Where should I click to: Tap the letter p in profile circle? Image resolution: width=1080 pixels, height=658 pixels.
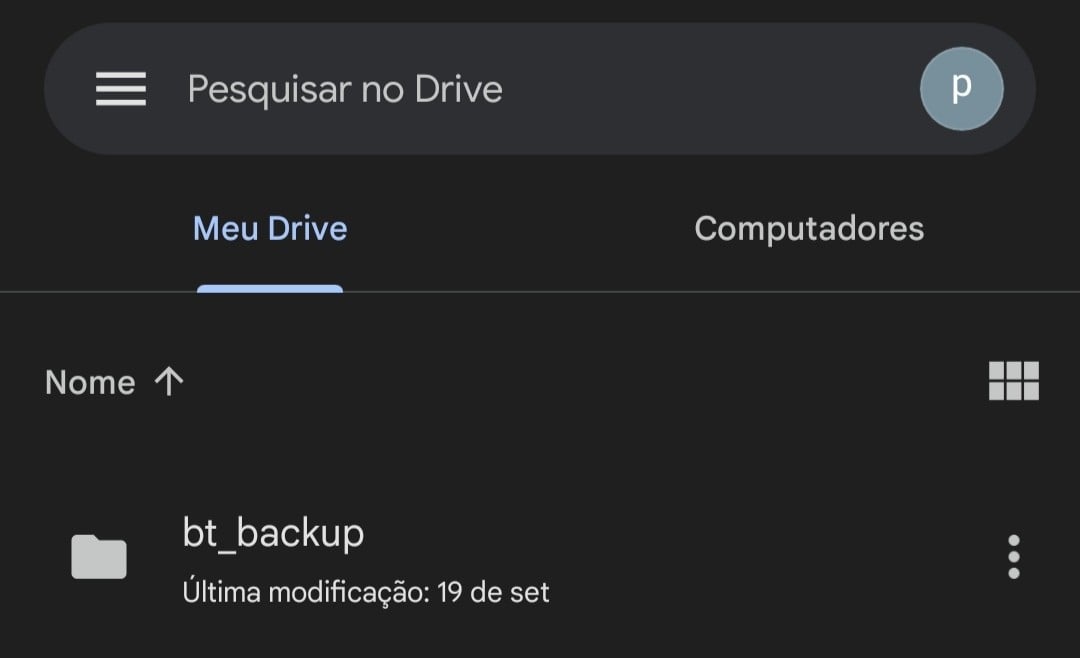pos(961,86)
